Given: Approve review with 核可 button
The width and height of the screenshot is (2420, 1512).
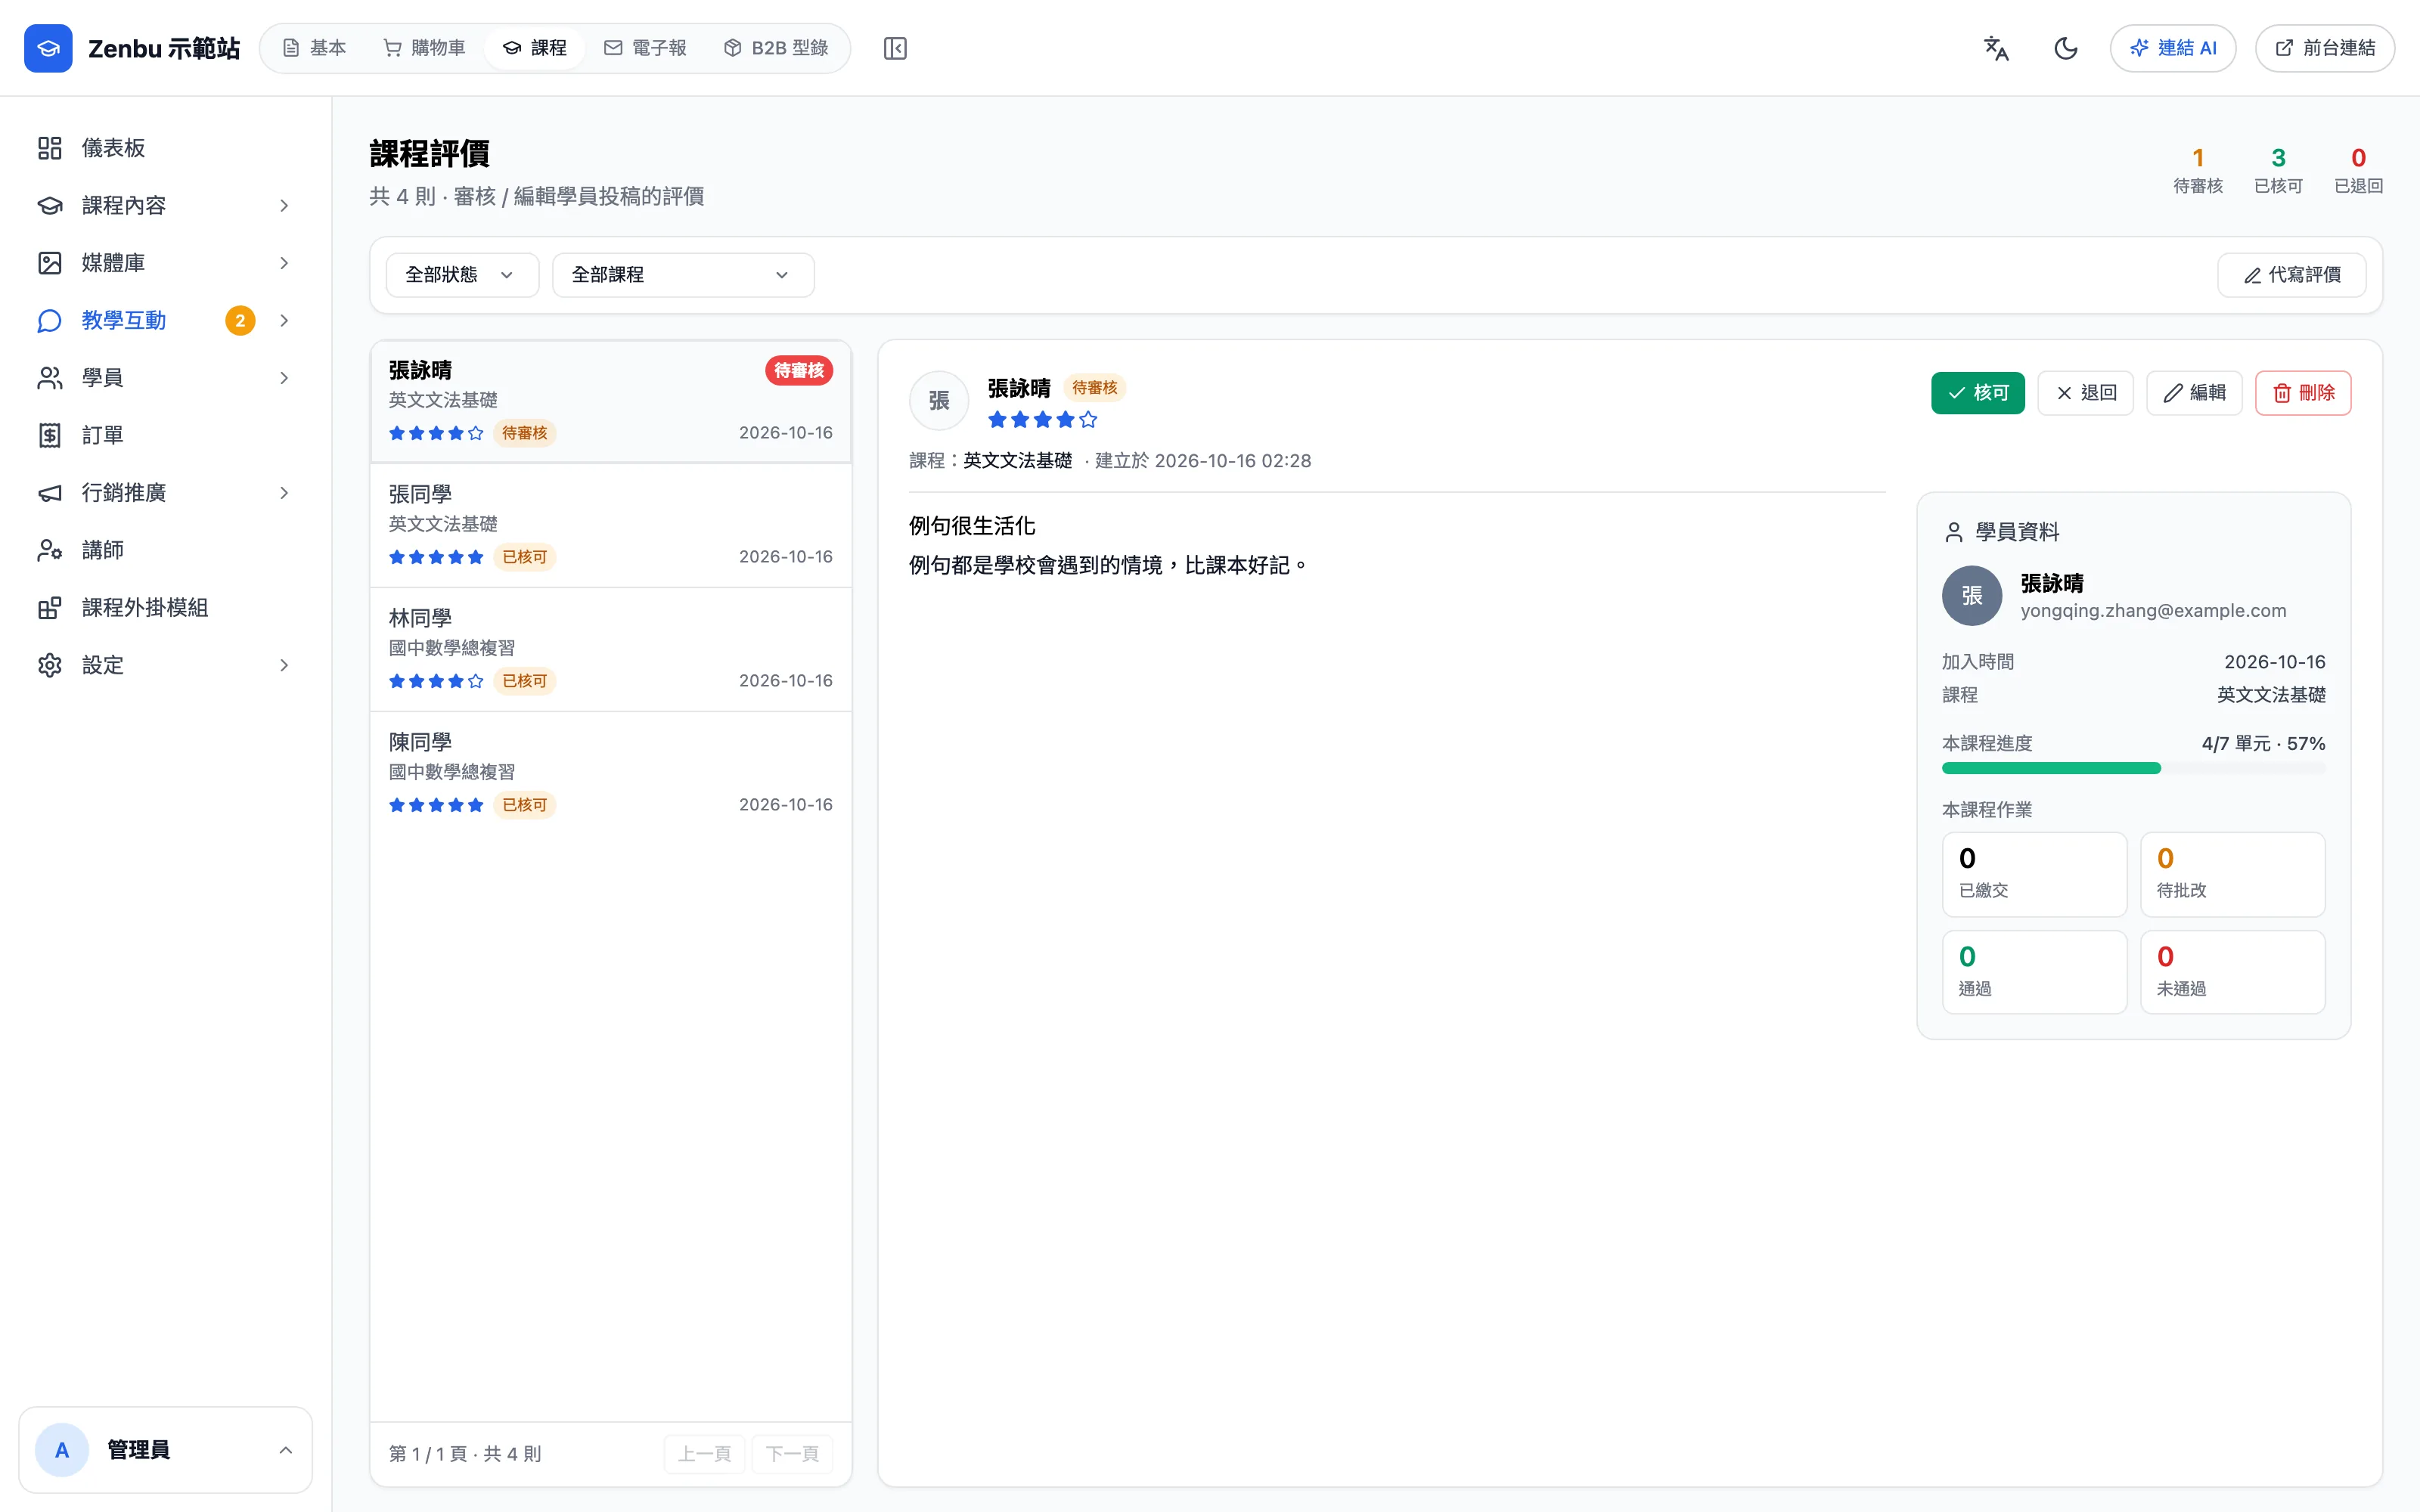Looking at the screenshot, I should 1977,393.
